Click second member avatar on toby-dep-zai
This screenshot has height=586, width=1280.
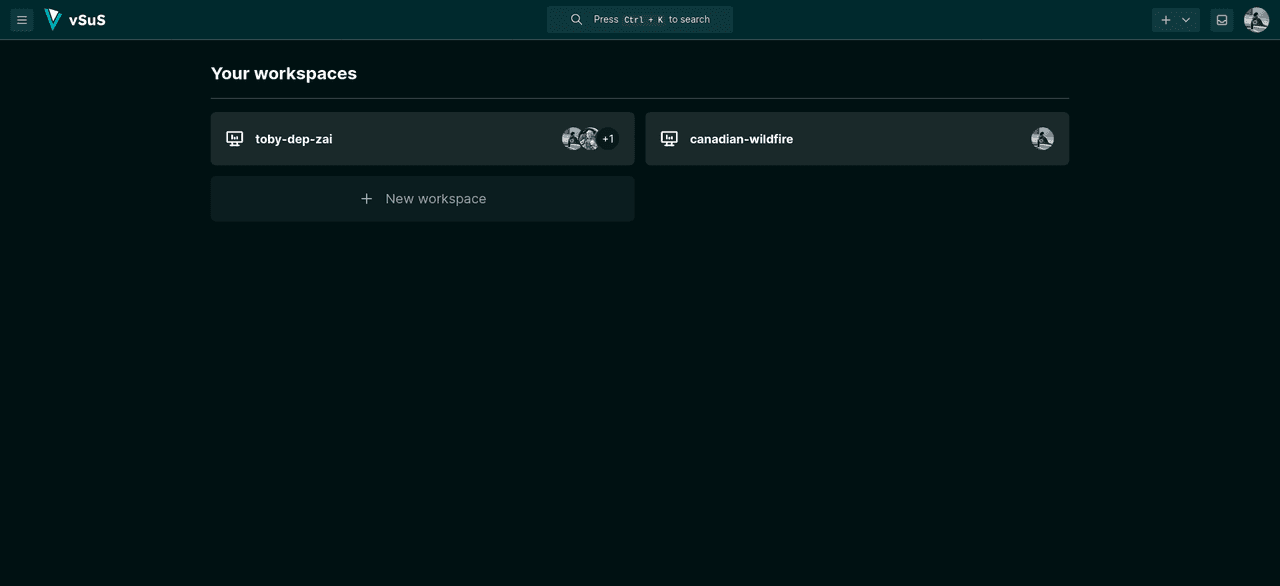590,139
